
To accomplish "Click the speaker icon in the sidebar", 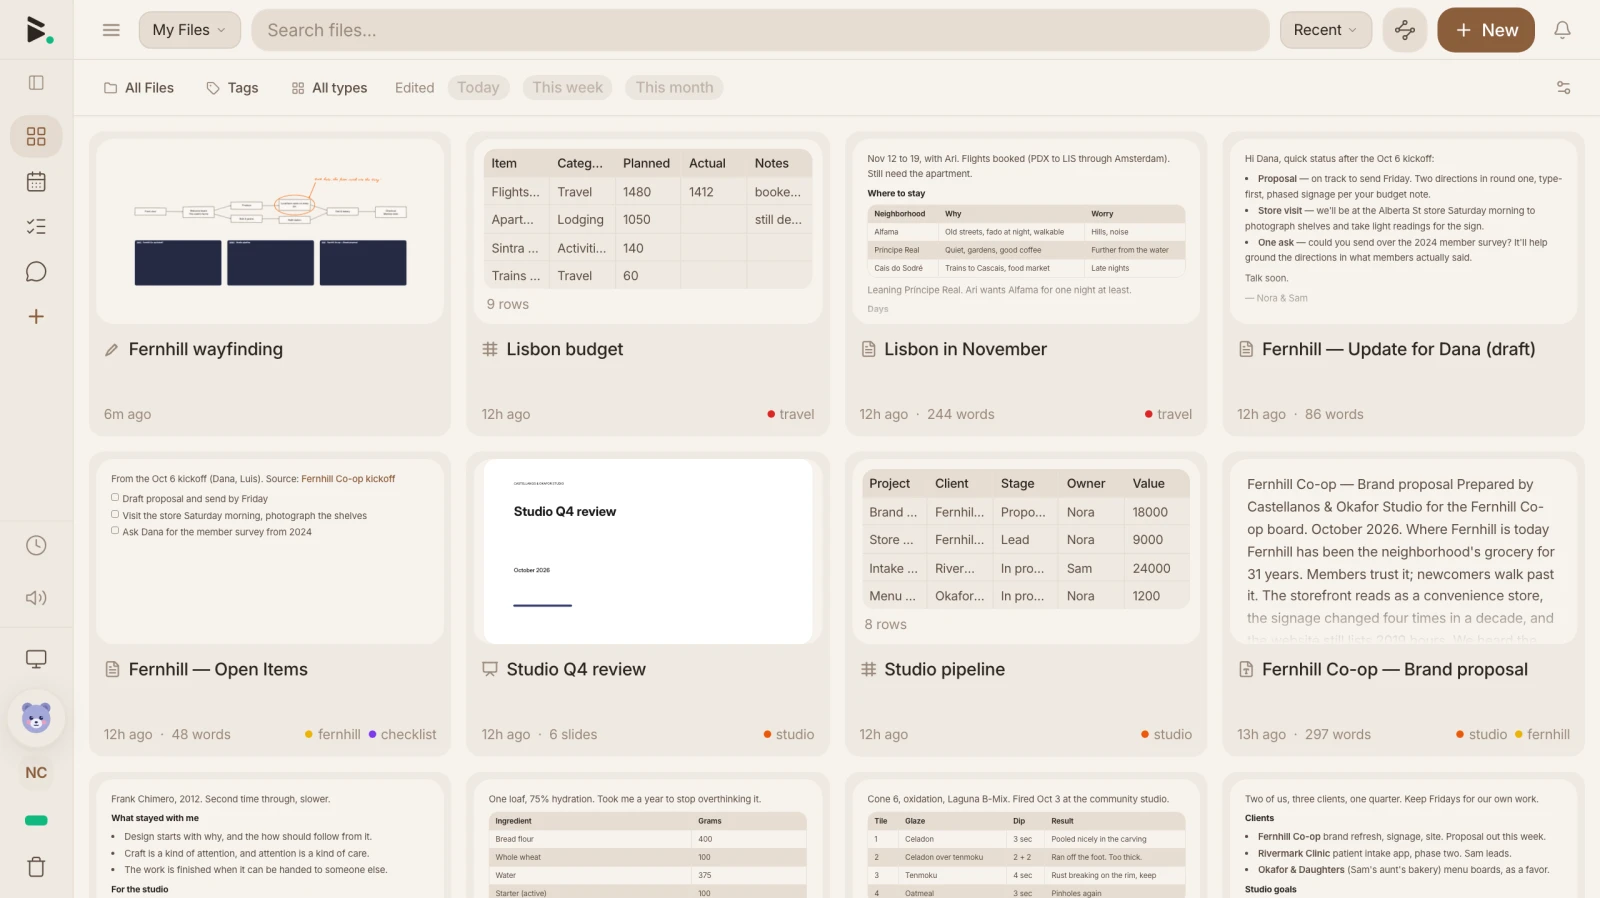I will 36,598.
